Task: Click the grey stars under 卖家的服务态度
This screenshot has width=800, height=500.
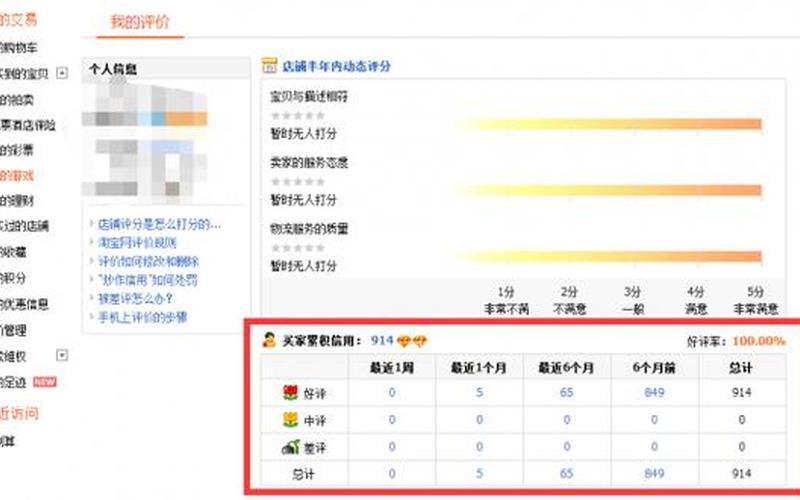Action: click(x=298, y=182)
